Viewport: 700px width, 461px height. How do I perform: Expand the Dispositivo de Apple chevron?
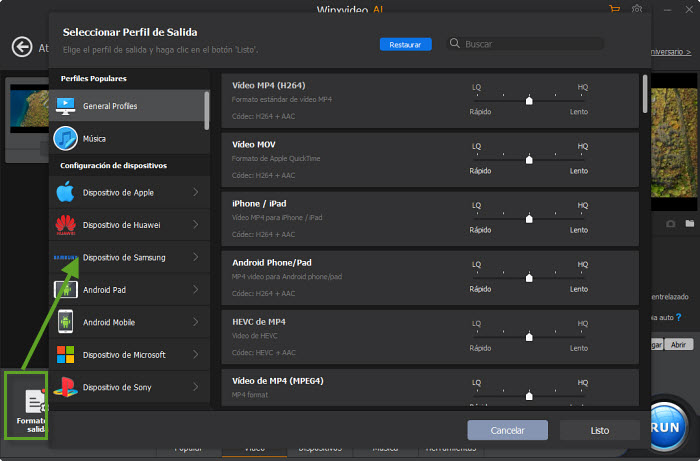coord(195,192)
